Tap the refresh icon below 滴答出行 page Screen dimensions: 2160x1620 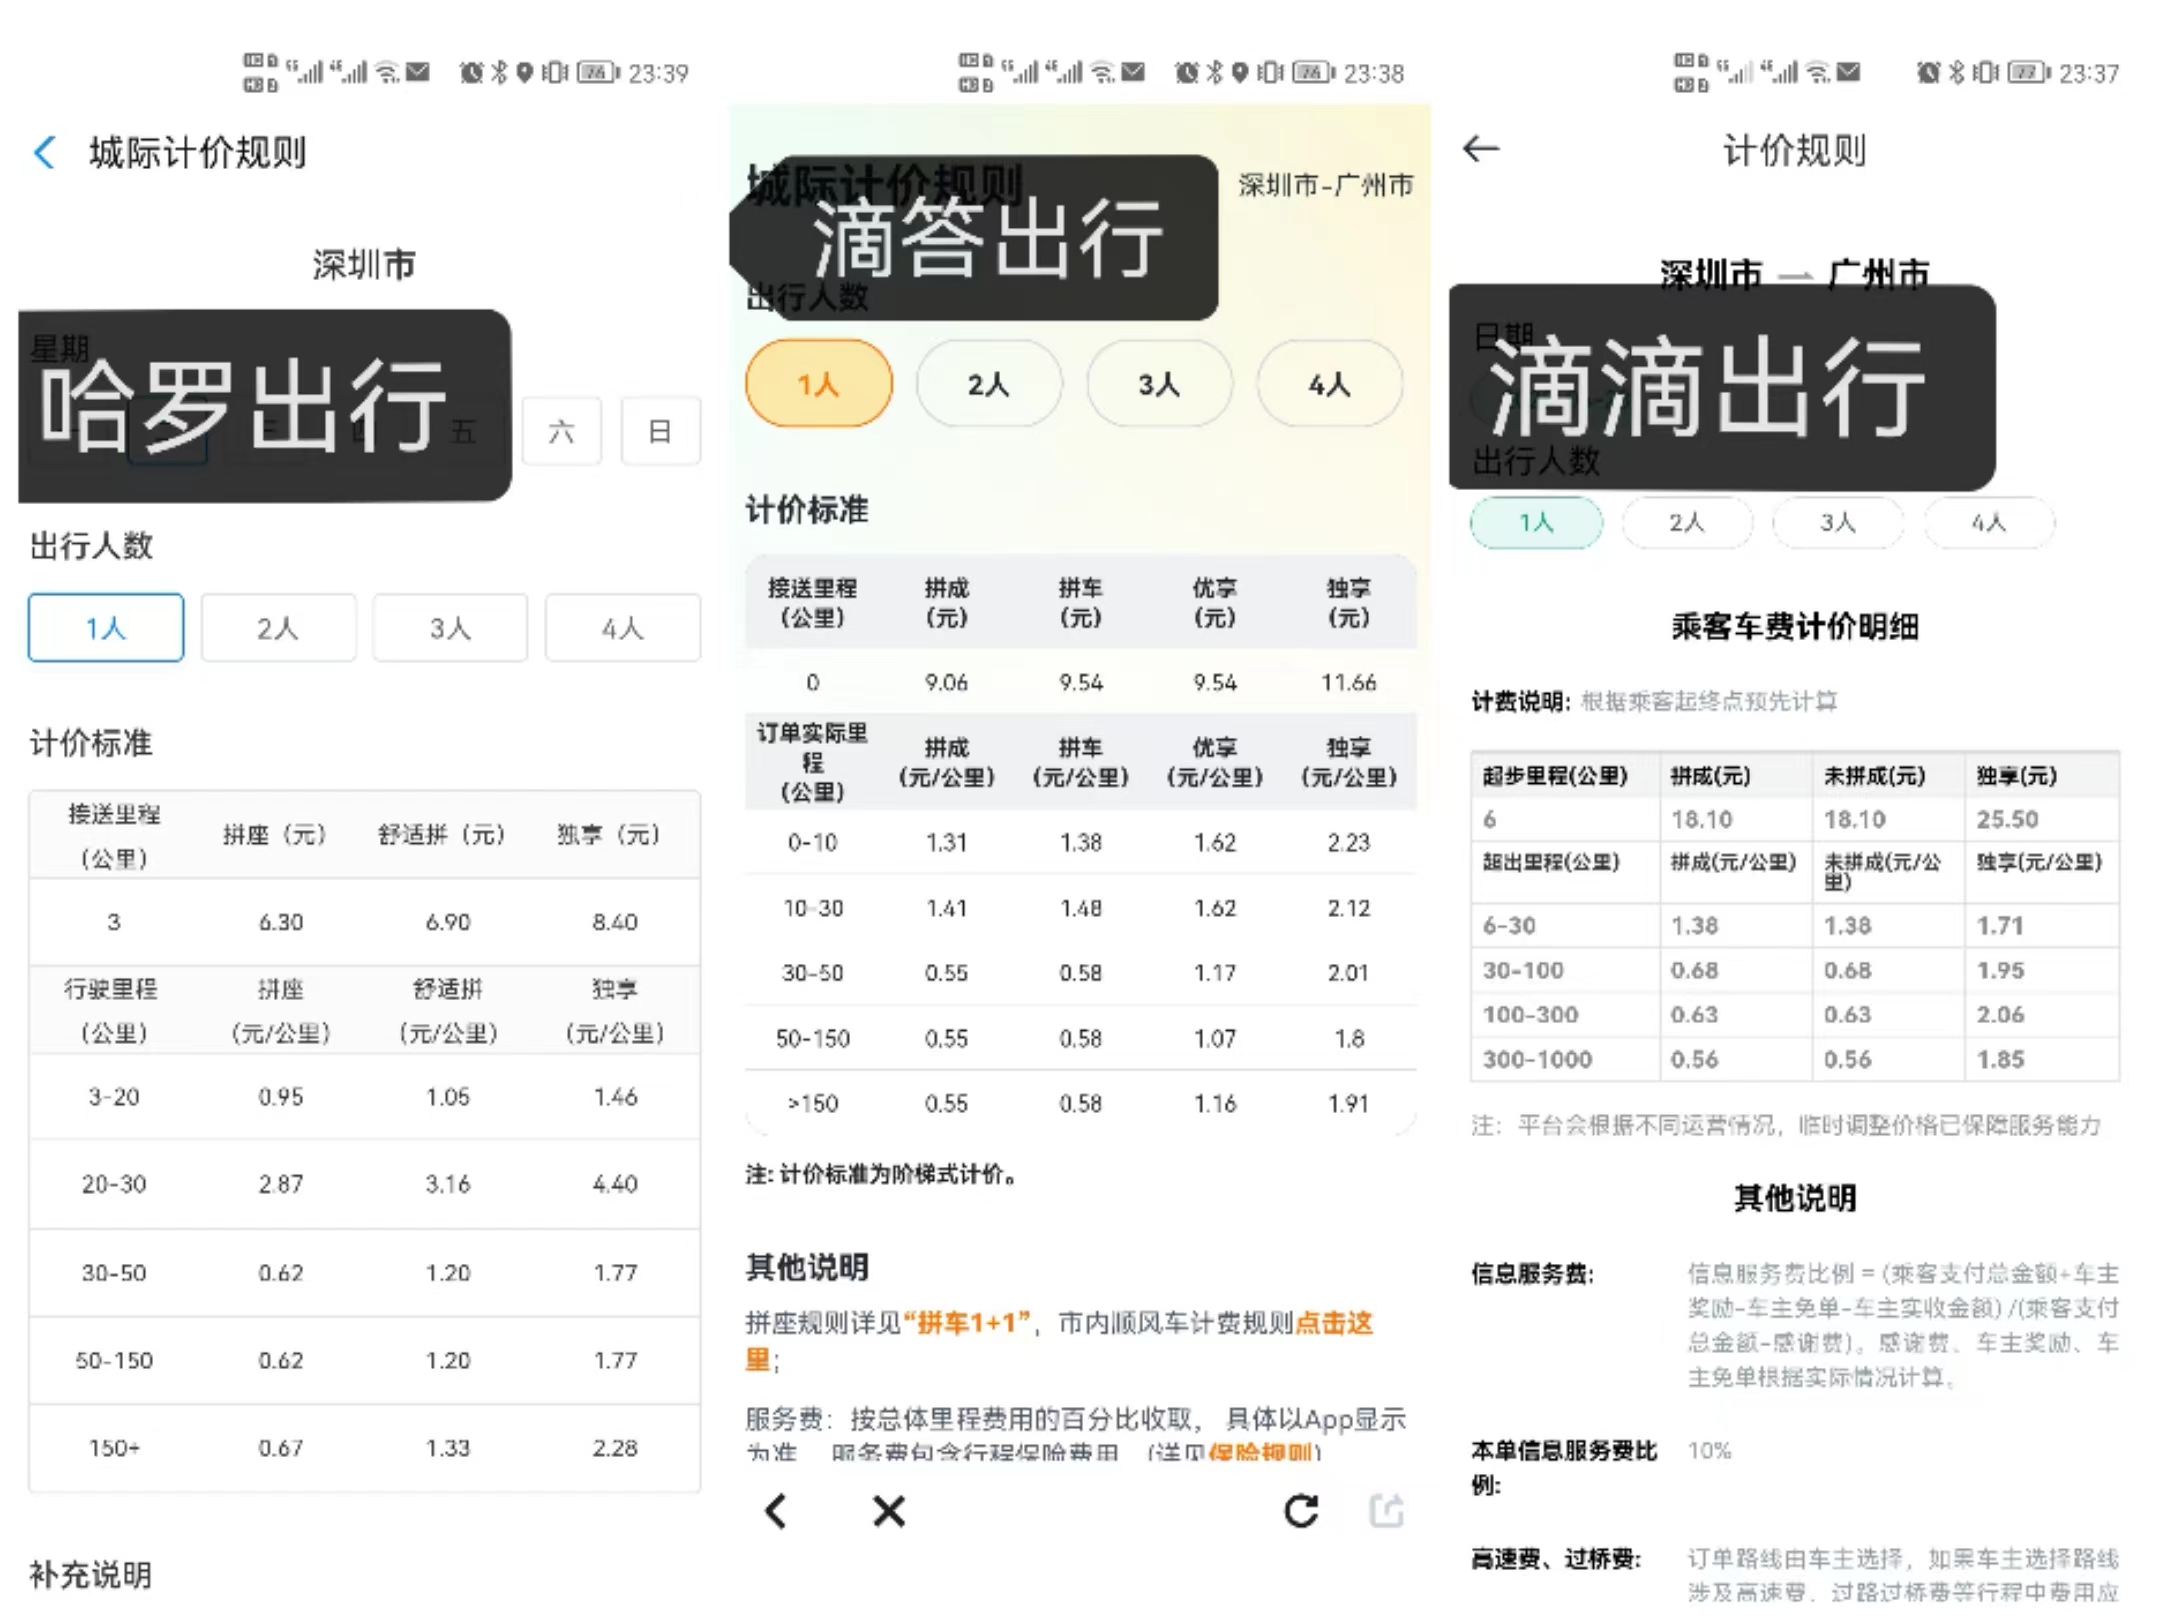point(1300,1512)
